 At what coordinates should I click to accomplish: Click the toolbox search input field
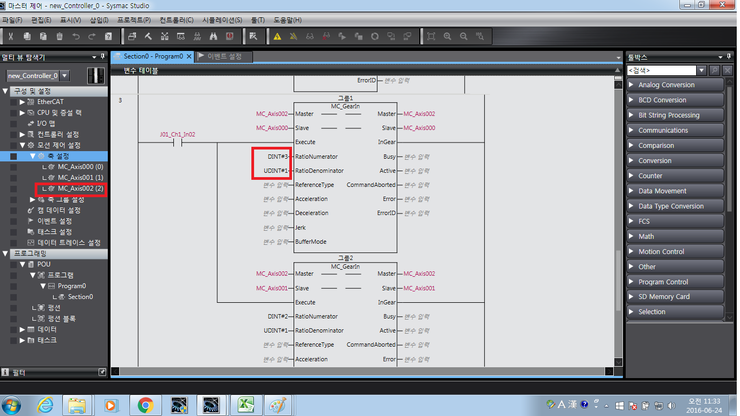[x=662, y=70]
